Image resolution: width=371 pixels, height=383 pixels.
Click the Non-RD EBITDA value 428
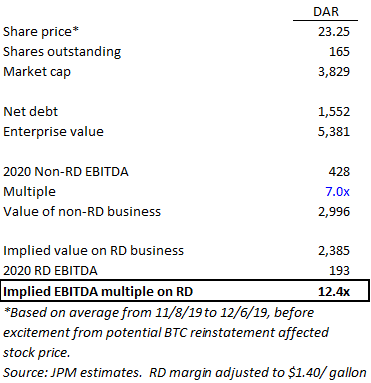(x=339, y=172)
